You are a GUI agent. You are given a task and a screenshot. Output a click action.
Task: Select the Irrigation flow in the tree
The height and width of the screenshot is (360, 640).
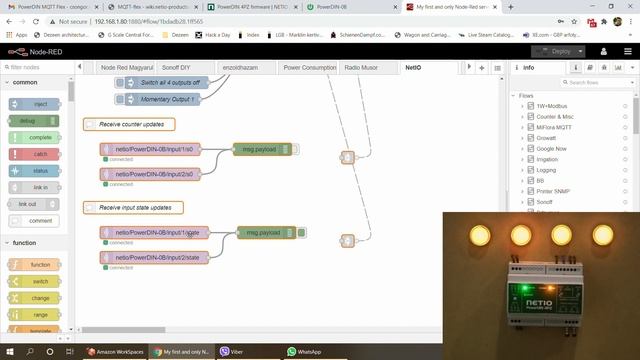(x=547, y=159)
